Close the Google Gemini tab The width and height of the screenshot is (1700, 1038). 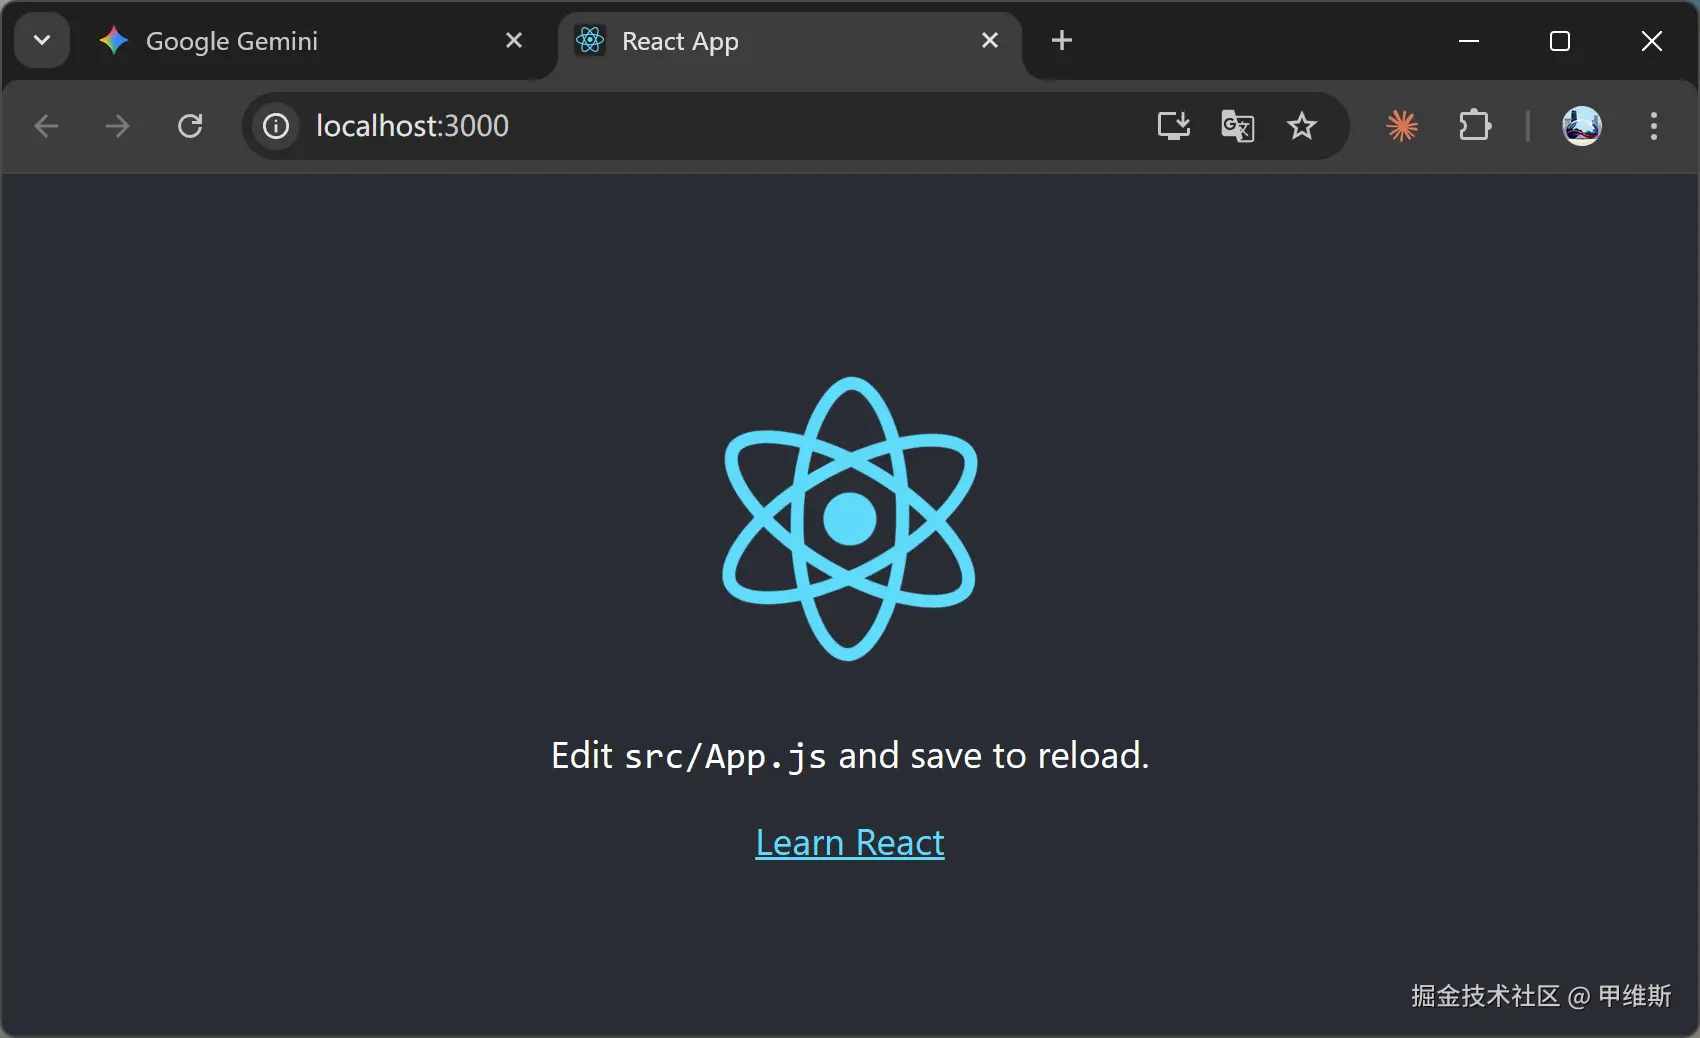tap(514, 41)
